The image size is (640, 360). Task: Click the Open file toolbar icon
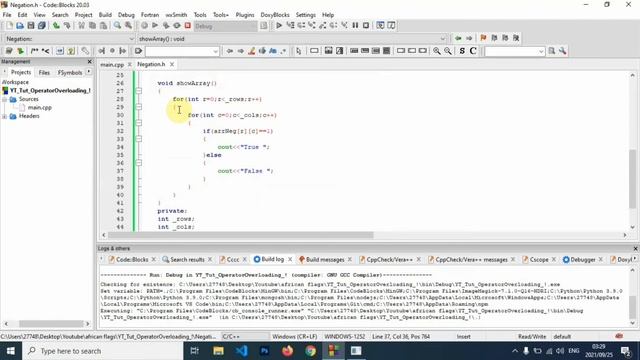tap(20, 26)
